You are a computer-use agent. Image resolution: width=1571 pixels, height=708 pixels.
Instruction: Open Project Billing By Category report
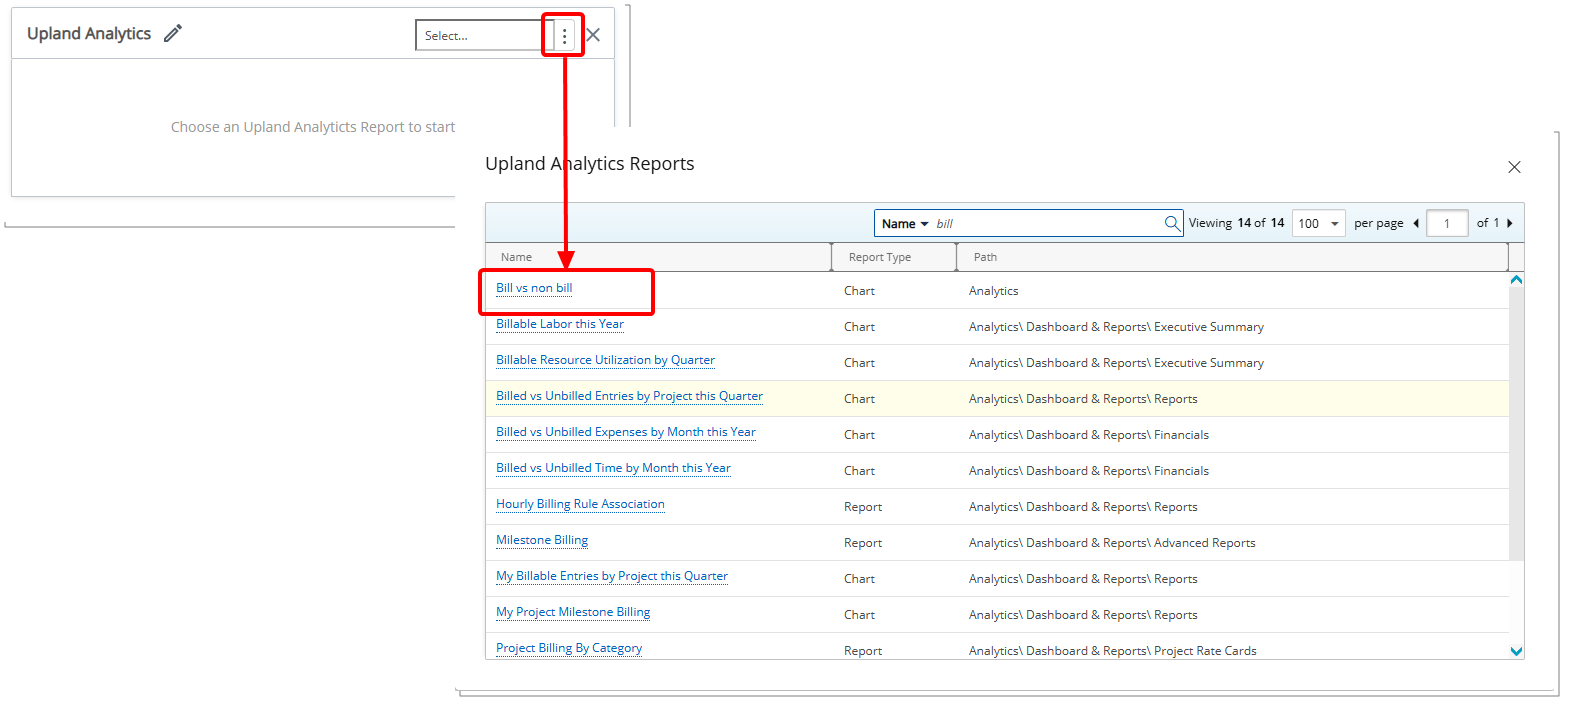[x=569, y=648]
